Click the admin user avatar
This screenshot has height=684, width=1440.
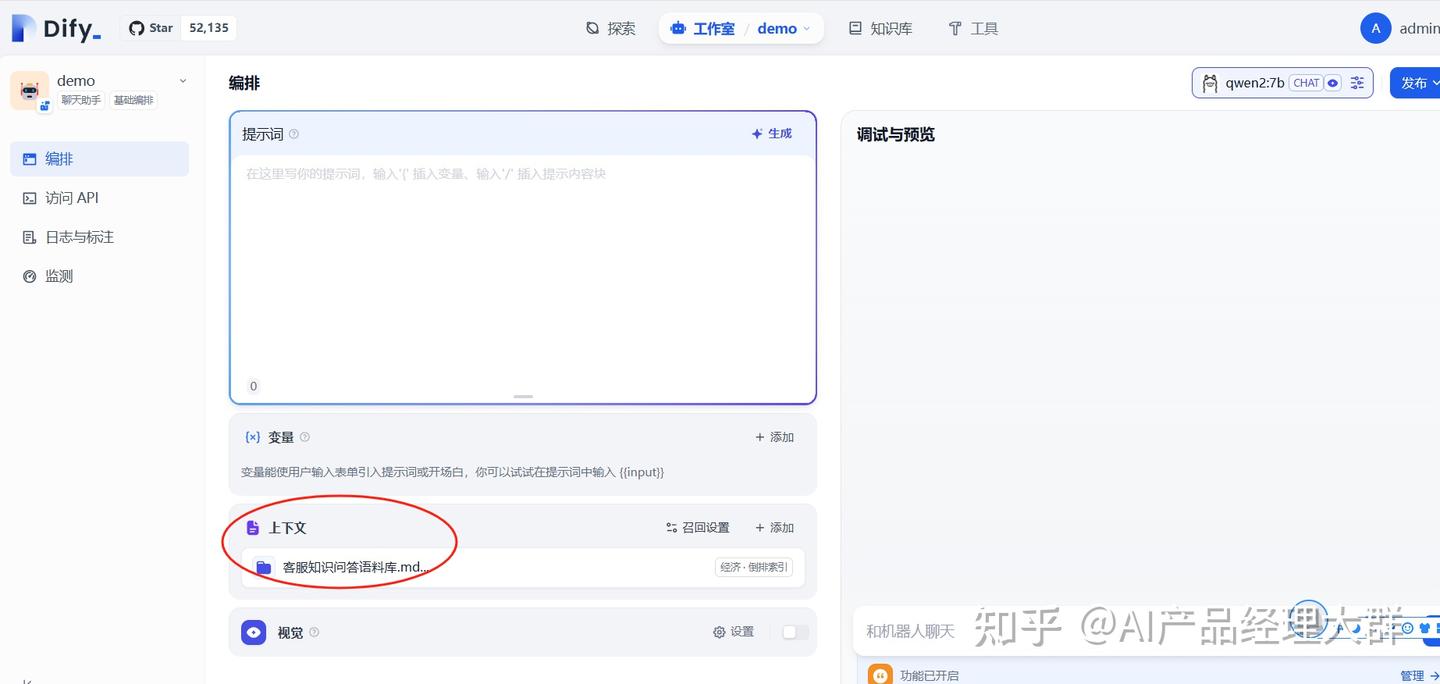pyautogui.click(x=1376, y=28)
